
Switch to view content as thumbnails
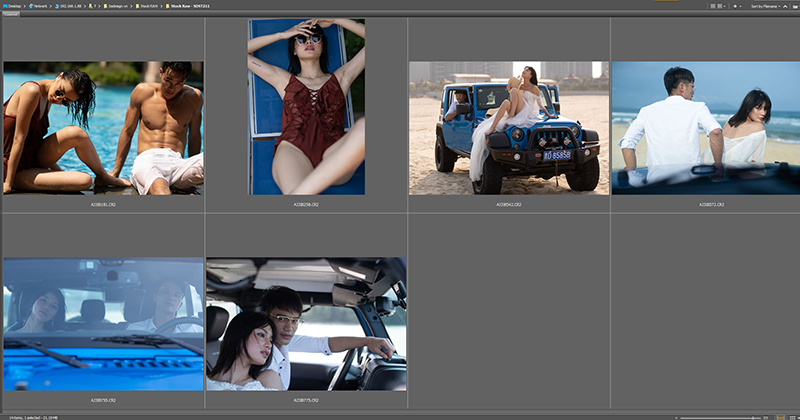(792, 418)
